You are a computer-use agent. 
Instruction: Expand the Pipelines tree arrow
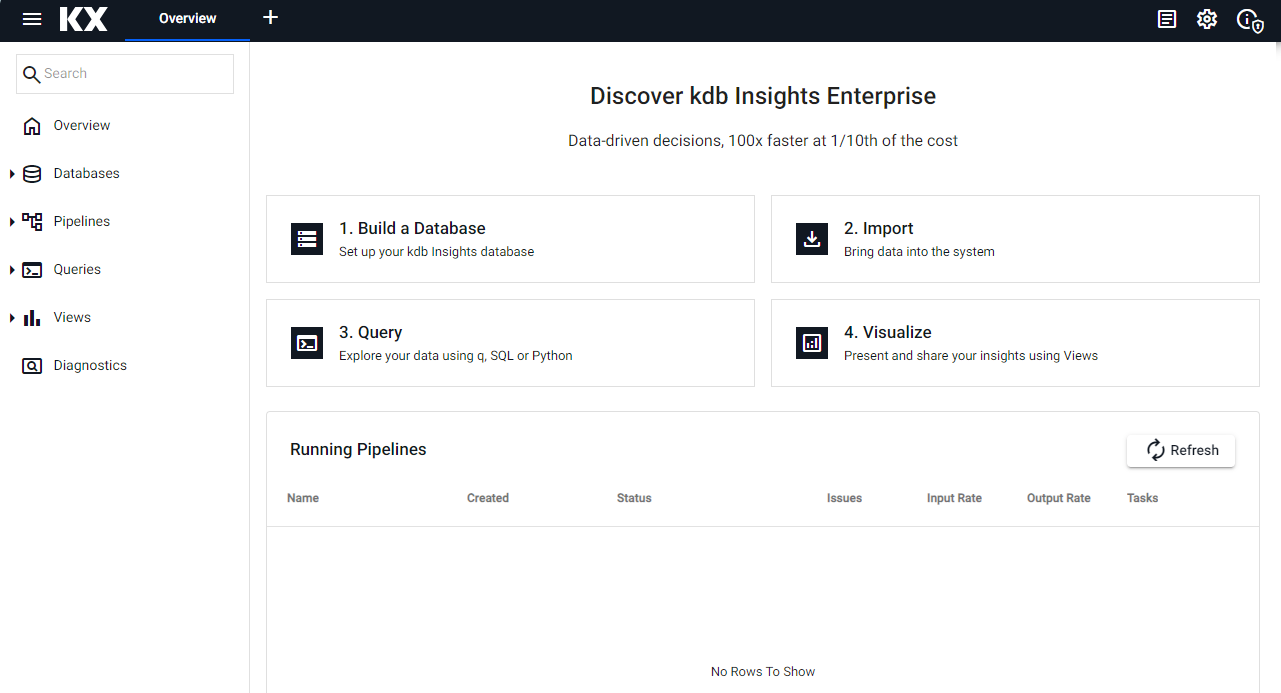point(12,222)
